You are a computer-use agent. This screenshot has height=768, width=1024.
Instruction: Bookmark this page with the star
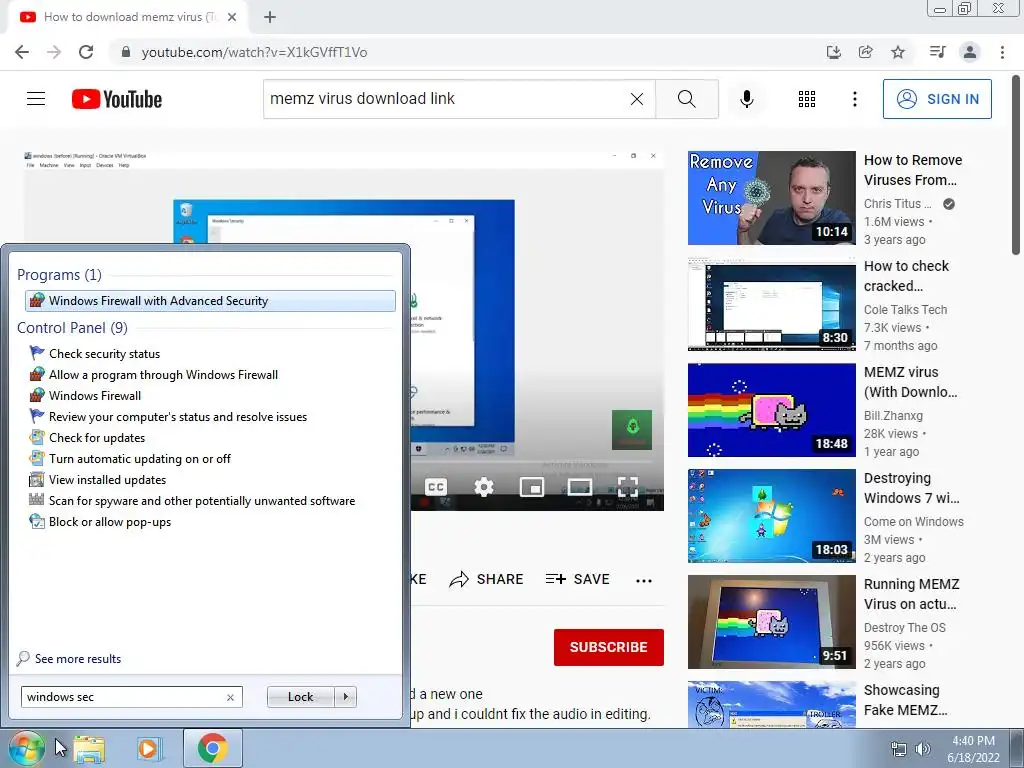click(898, 52)
